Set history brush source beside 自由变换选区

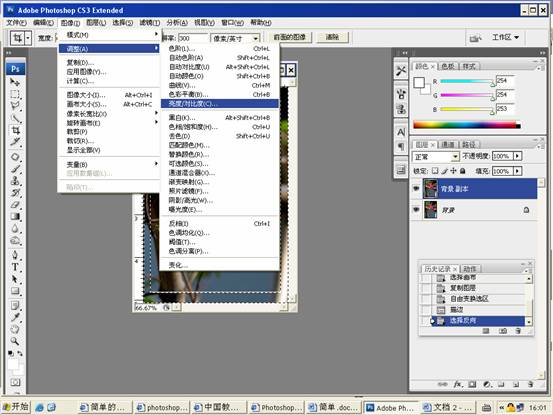(426, 299)
